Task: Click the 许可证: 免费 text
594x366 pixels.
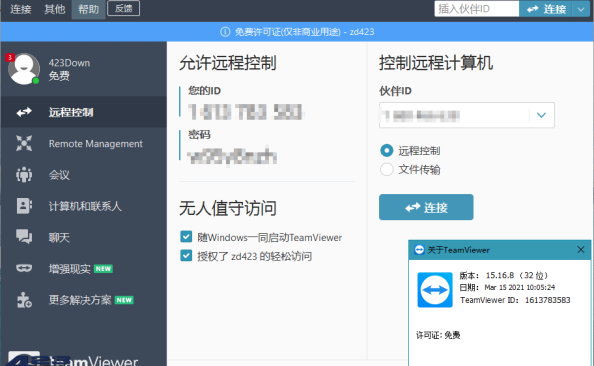Action: click(438, 335)
